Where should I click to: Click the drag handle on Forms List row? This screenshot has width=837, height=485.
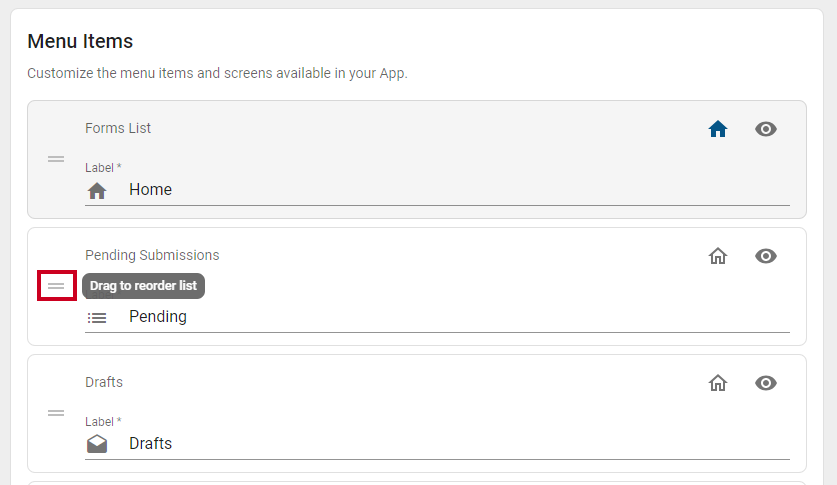(56, 159)
